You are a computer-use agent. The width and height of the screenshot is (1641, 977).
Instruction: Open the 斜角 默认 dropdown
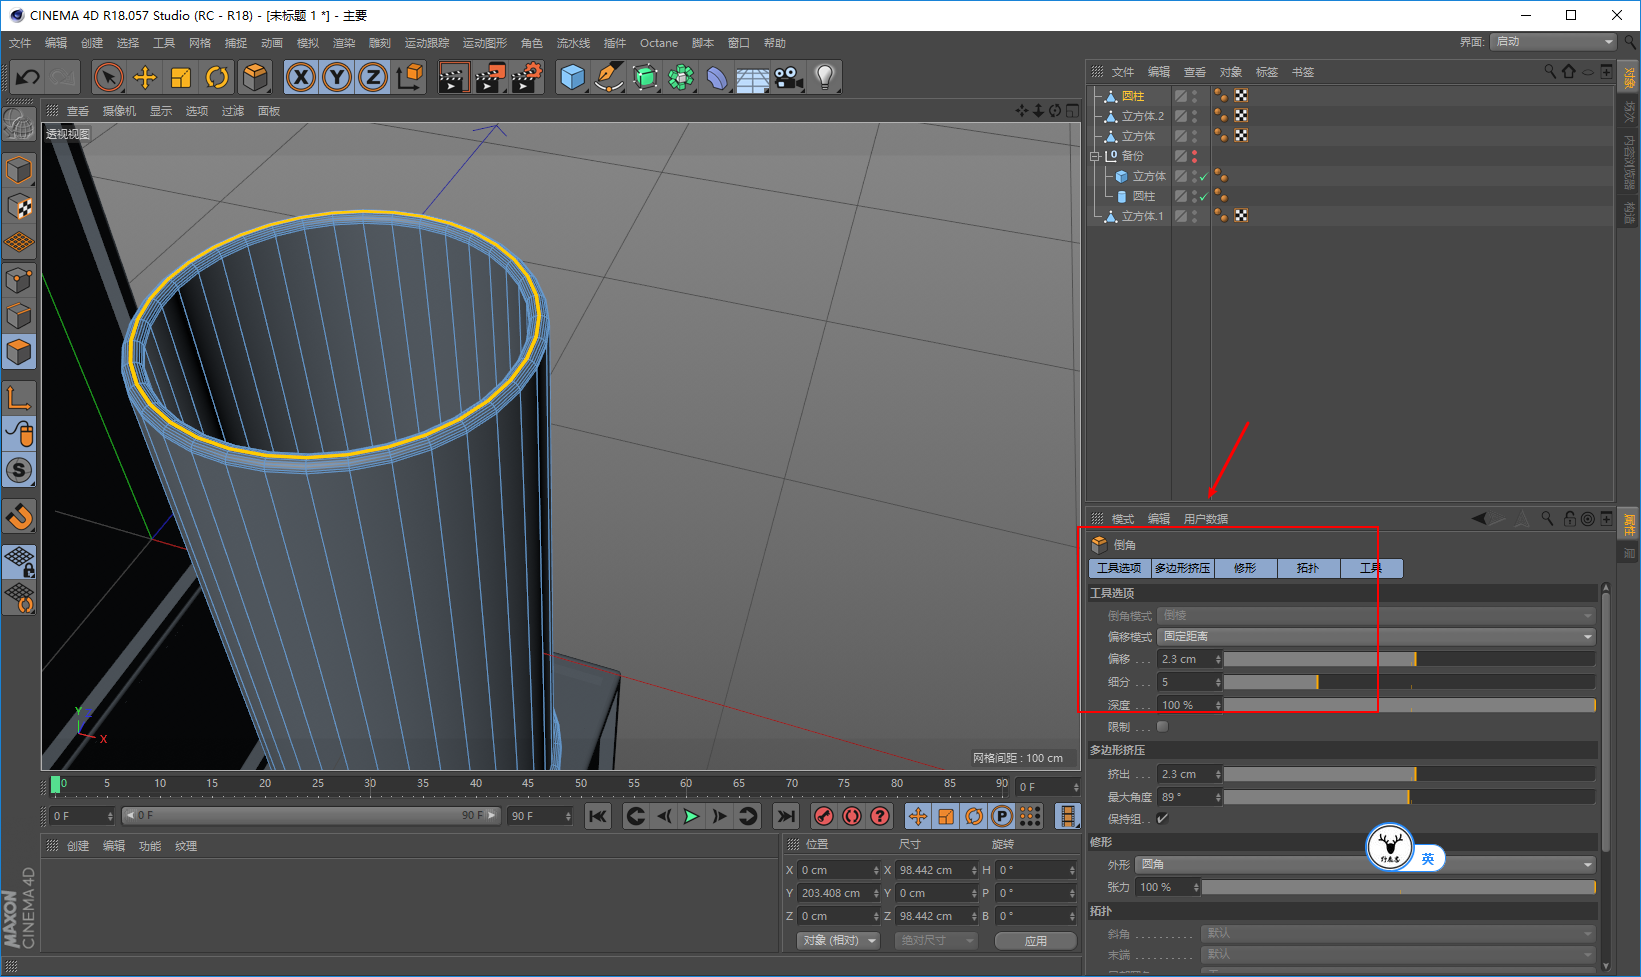[1398, 933]
